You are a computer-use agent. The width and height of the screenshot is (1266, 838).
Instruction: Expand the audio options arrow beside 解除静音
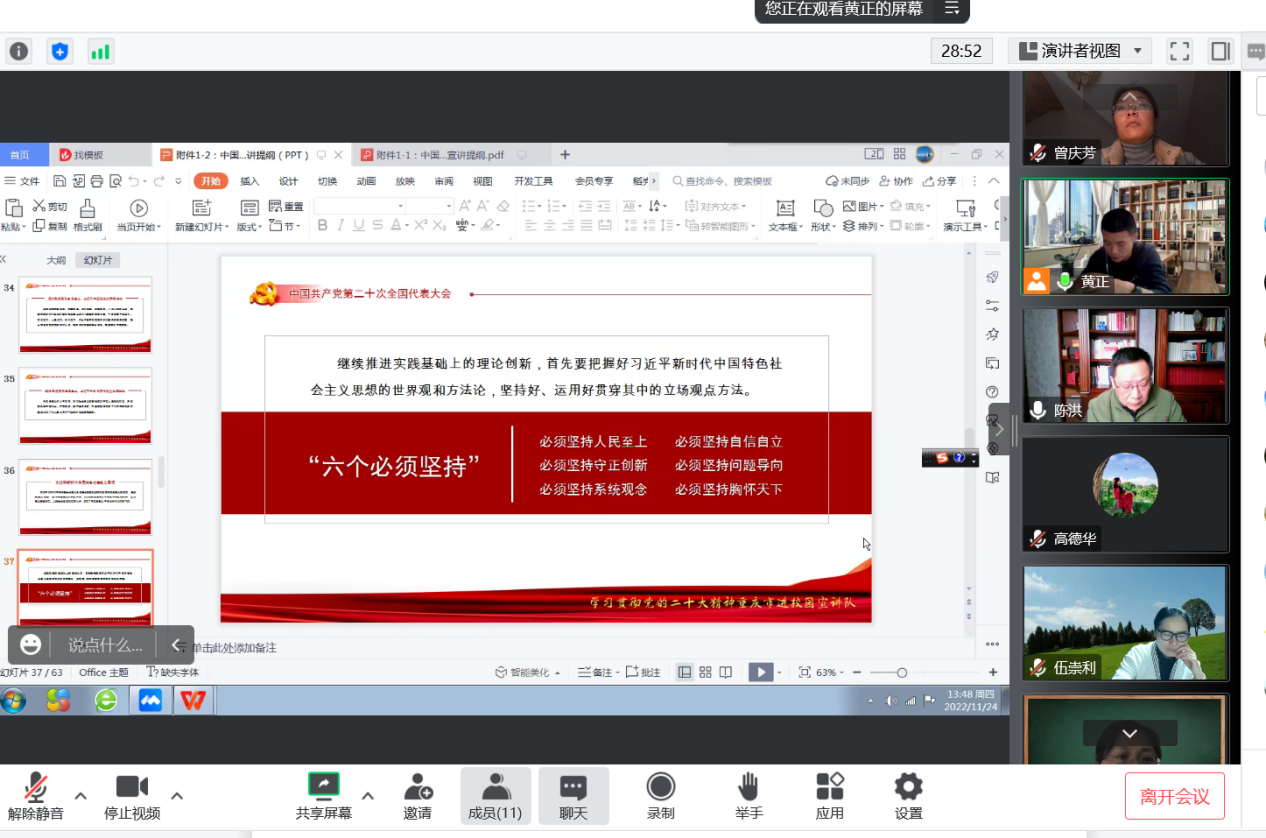[81, 796]
